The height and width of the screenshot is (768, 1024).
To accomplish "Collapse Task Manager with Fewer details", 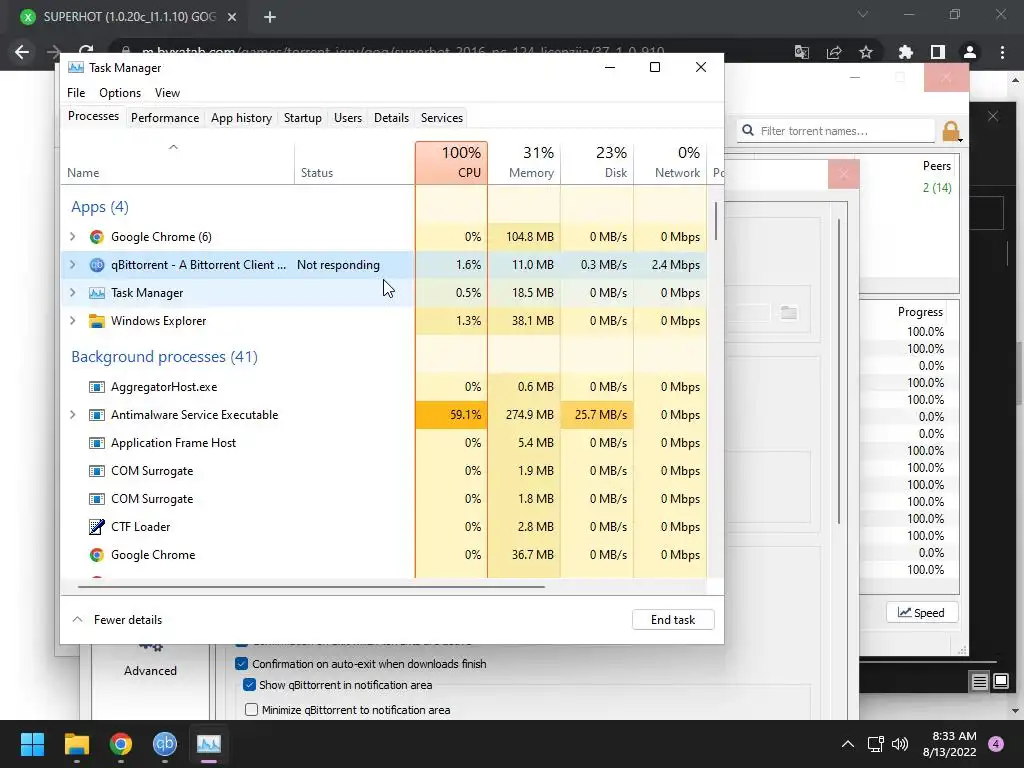I will pos(117,620).
